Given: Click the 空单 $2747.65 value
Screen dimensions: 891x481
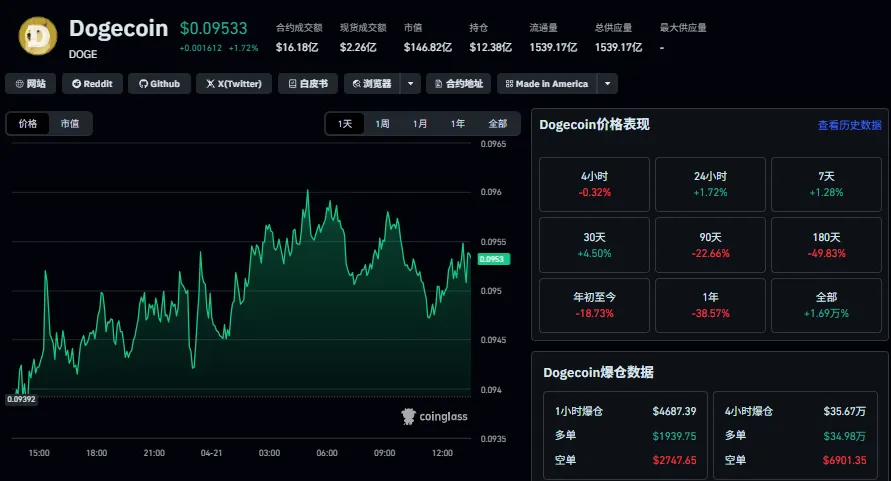Looking at the screenshot, I should click(x=674, y=461).
